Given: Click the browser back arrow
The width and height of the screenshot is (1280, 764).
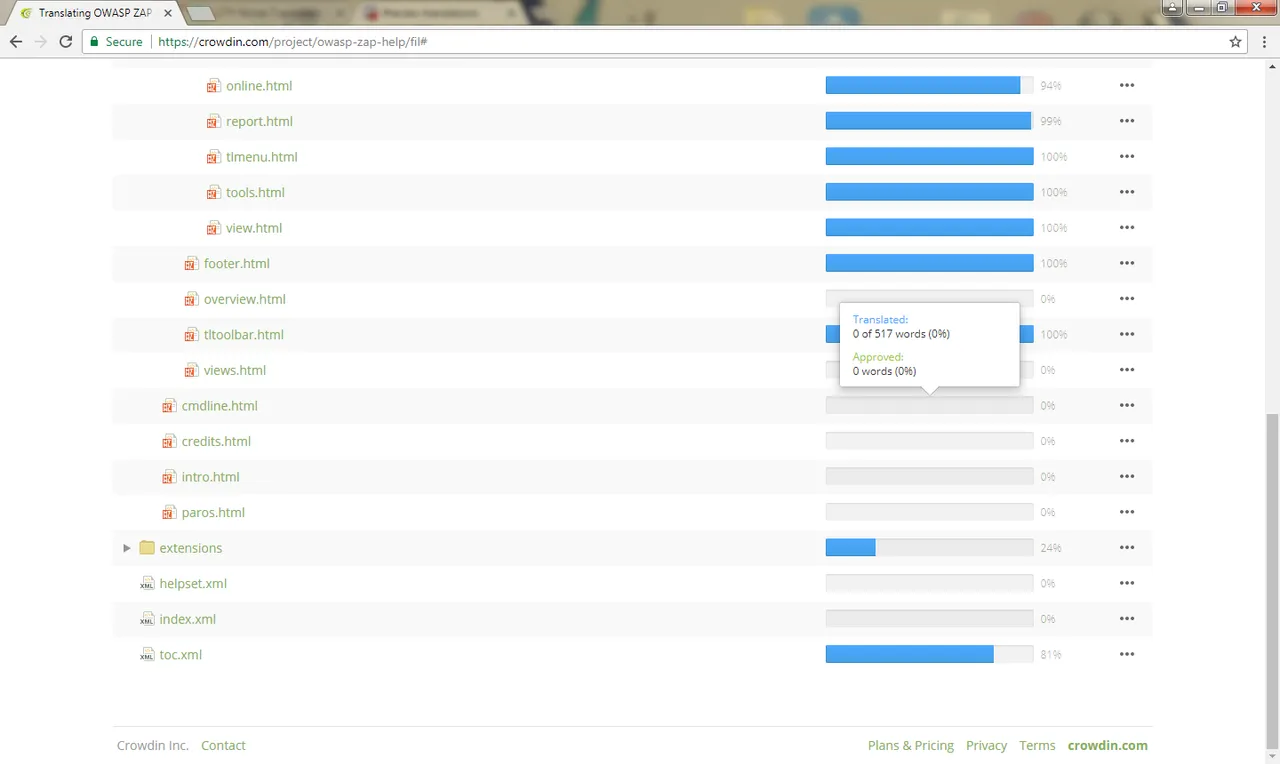Looking at the screenshot, I should pos(16,42).
